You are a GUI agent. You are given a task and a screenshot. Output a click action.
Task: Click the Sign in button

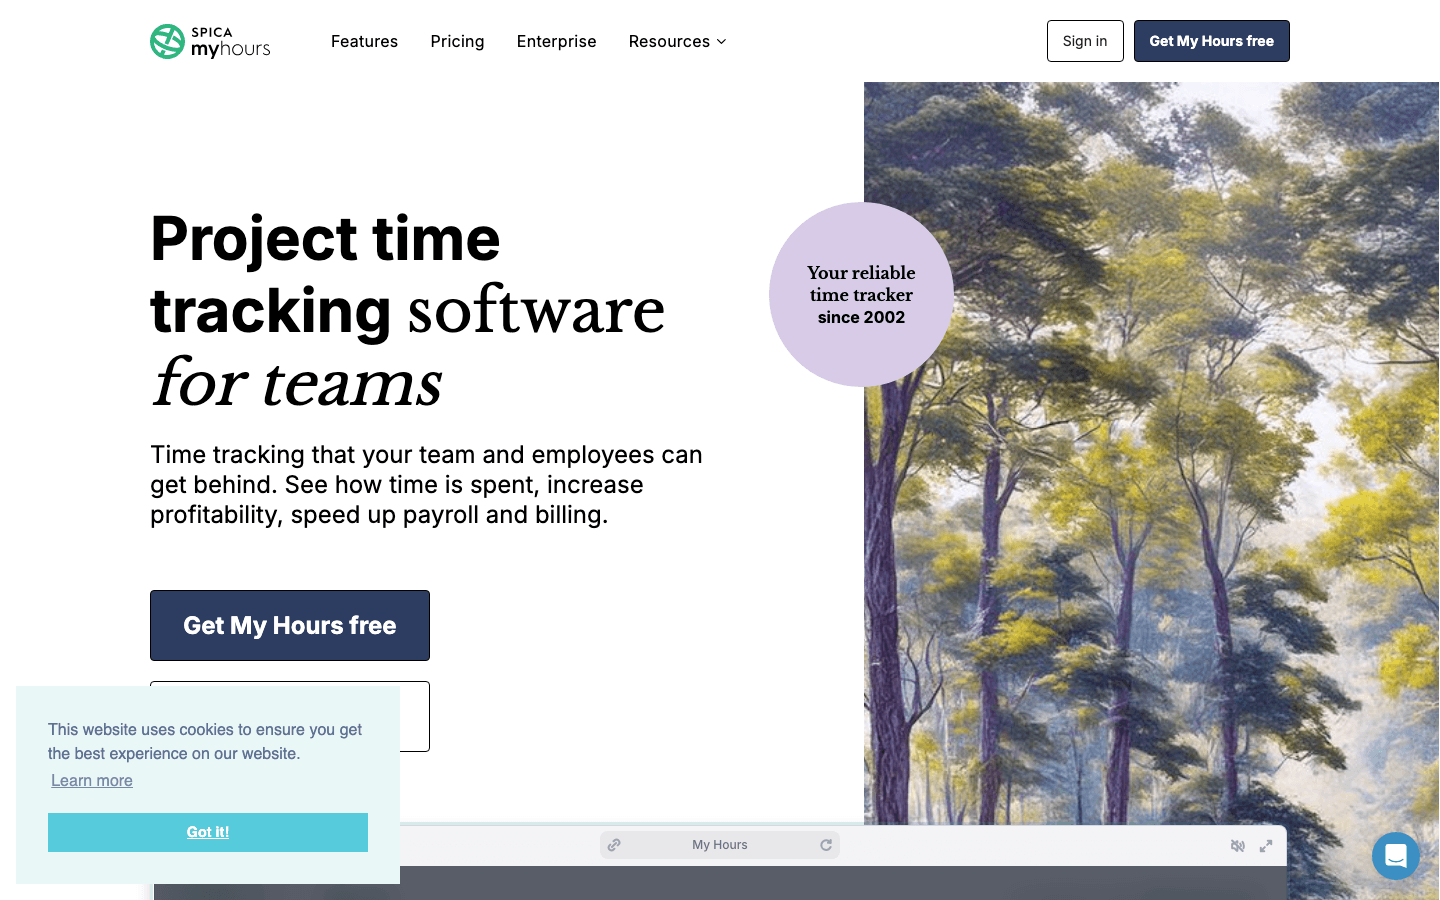[x=1085, y=41]
